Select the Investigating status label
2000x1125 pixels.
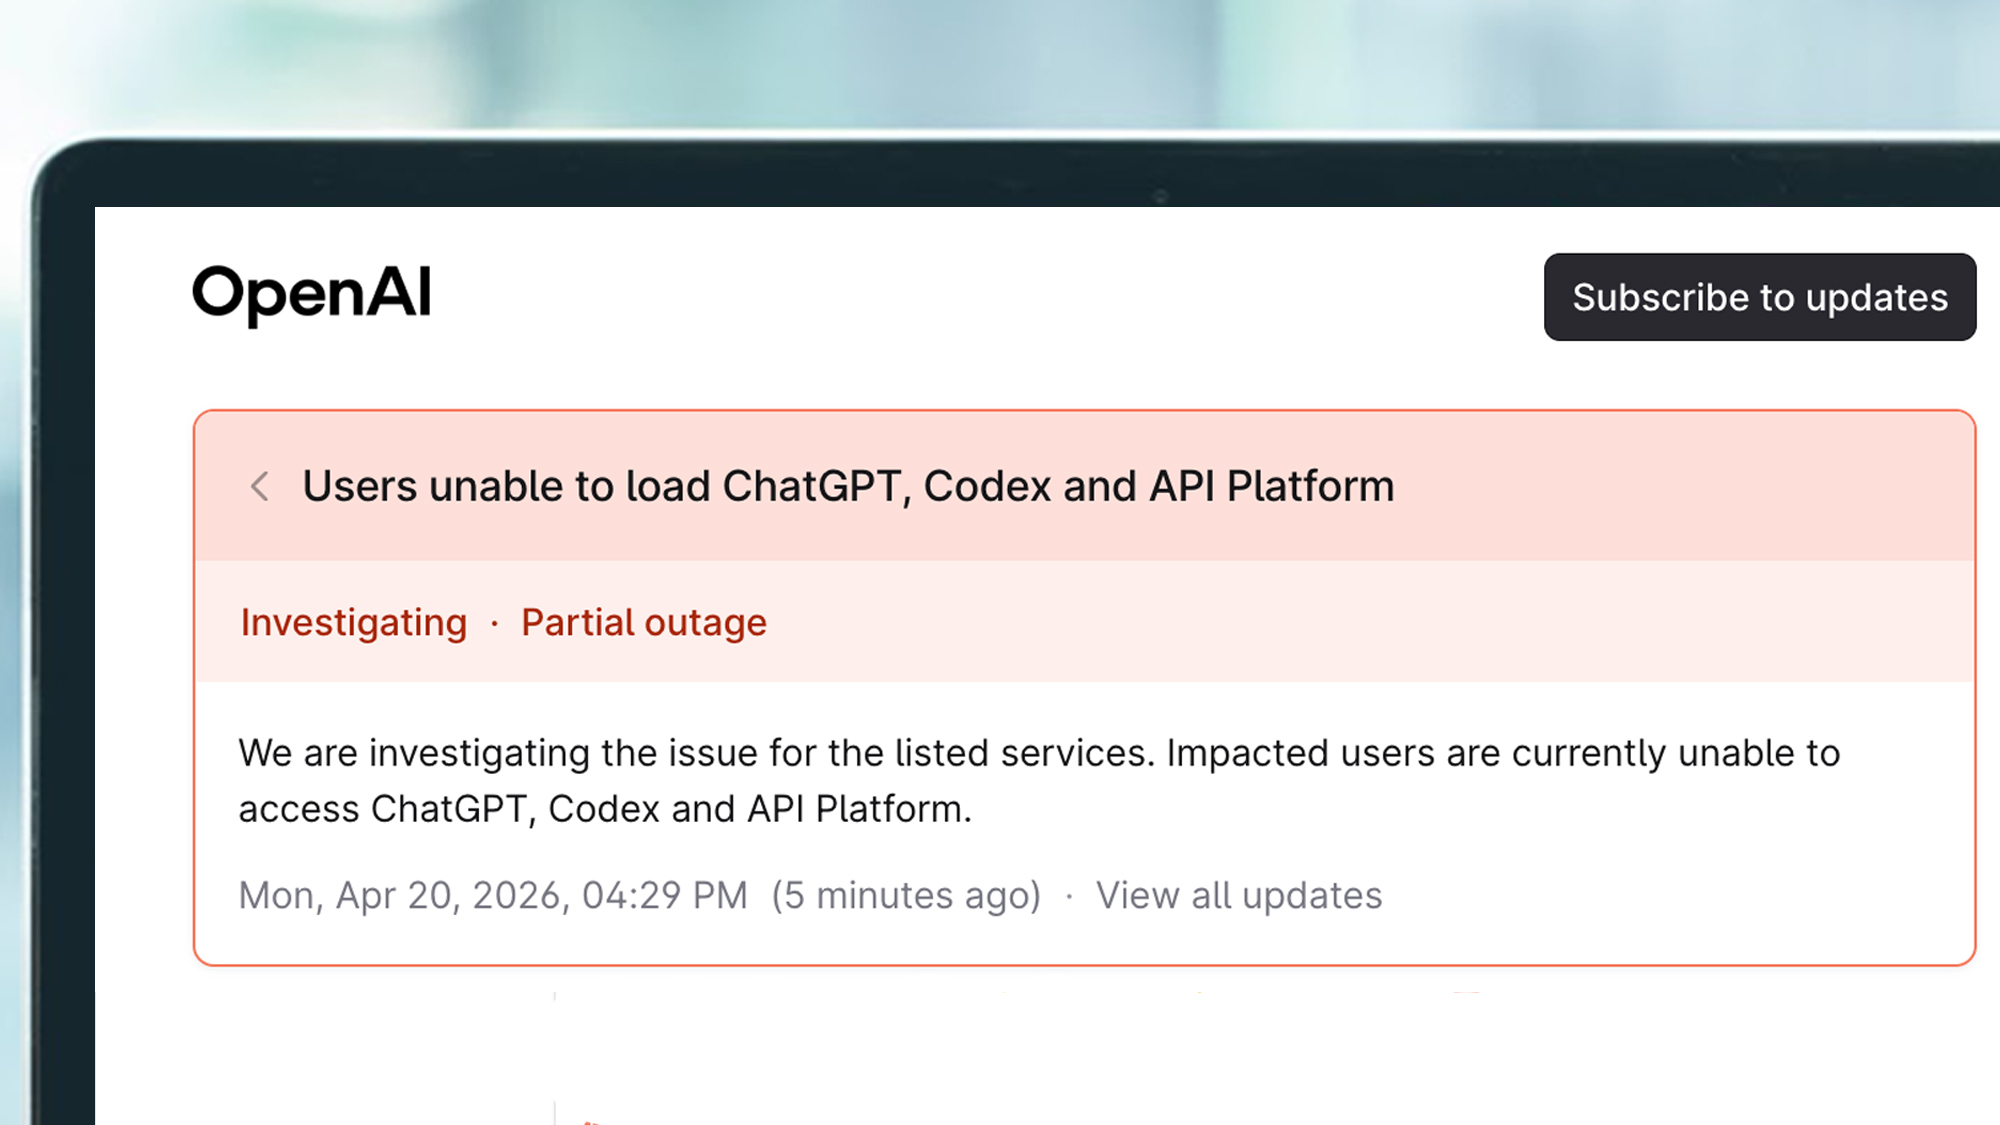tap(353, 621)
